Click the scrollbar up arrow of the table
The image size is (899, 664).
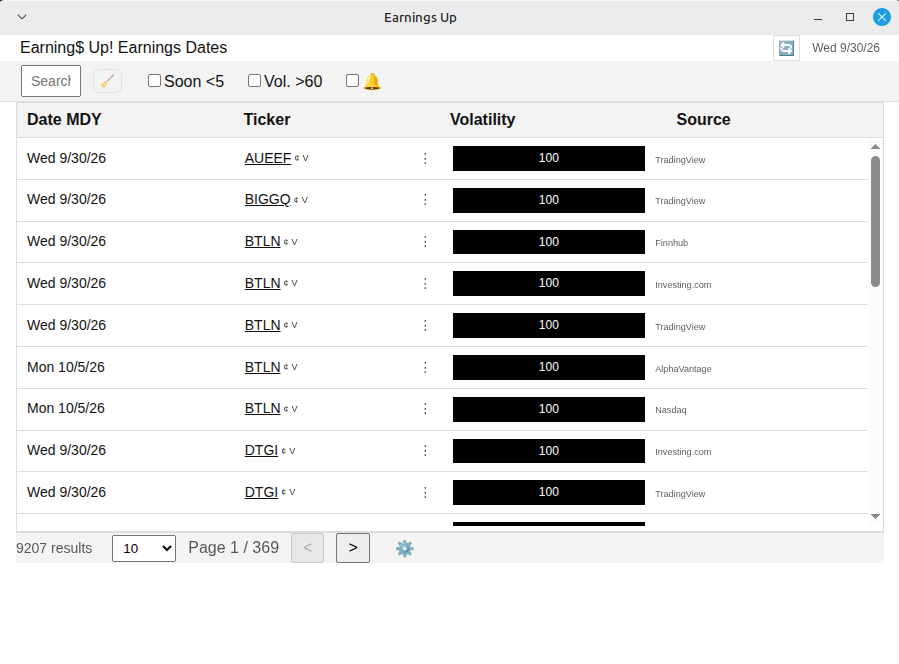coord(875,147)
